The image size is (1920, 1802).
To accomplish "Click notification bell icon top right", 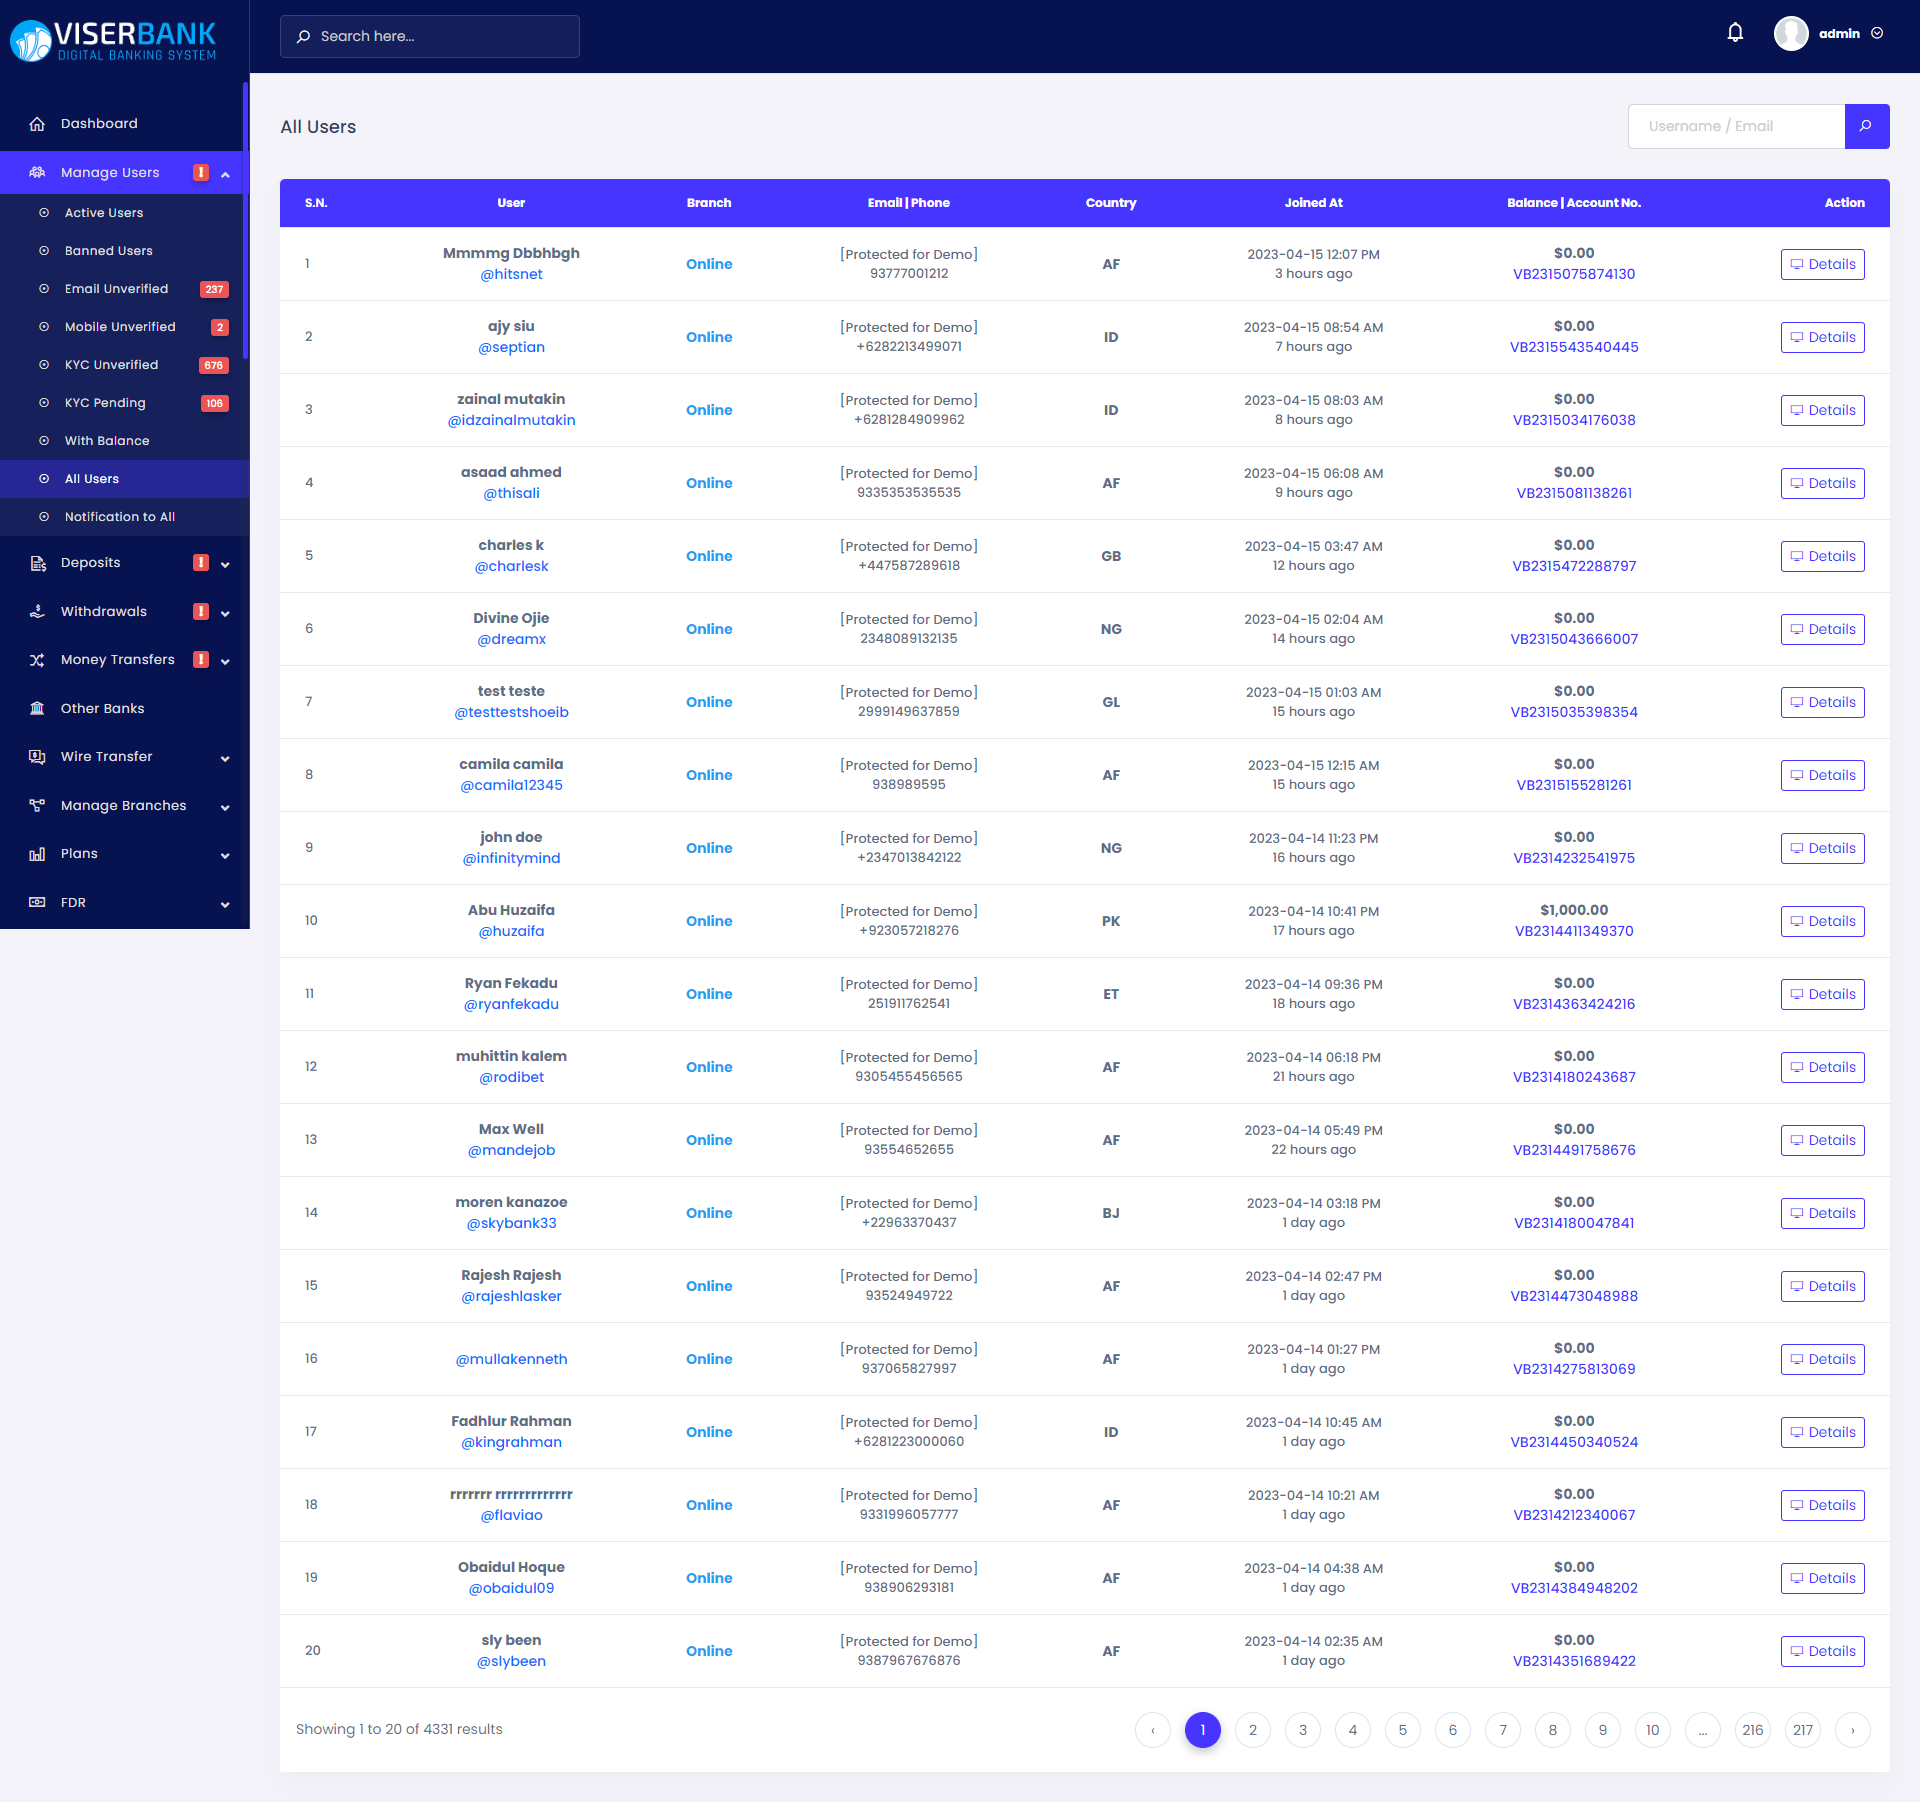I will 1737,34.
